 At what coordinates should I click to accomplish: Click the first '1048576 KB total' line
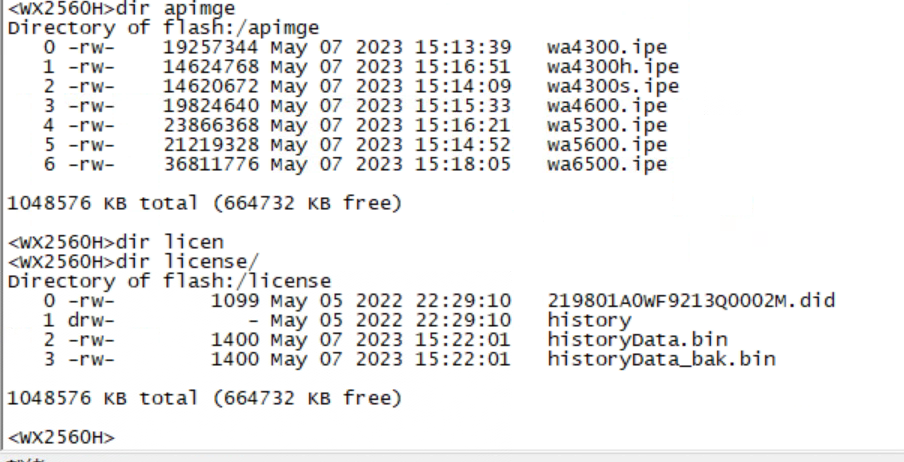(203, 204)
